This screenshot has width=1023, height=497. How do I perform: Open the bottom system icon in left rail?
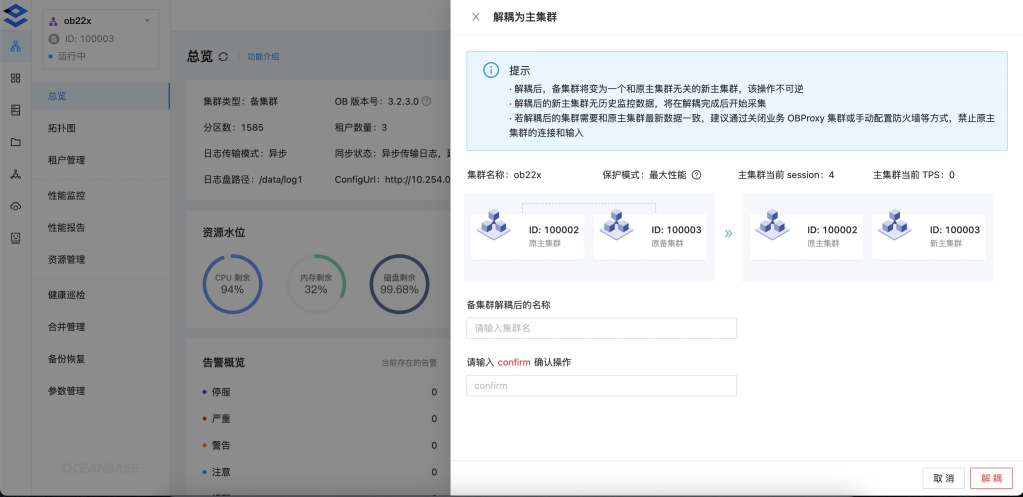pyautogui.click(x=16, y=238)
